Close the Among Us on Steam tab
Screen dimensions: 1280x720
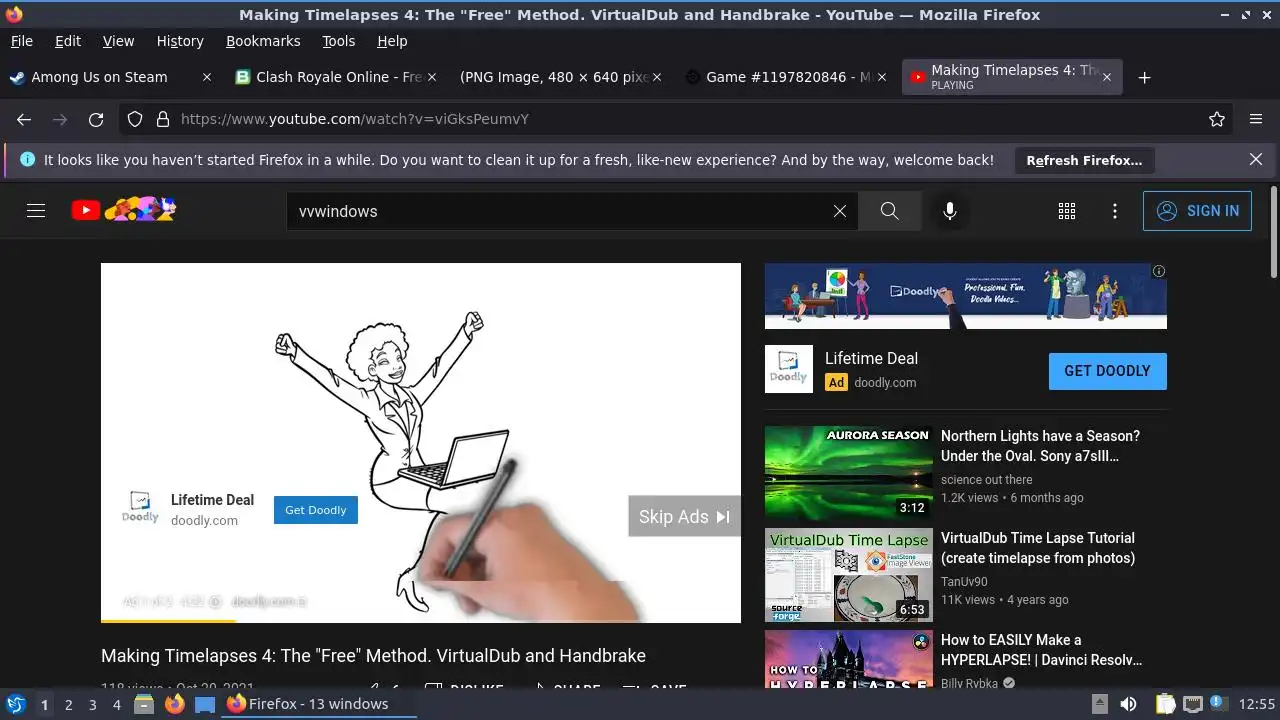pyautogui.click(x=207, y=77)
